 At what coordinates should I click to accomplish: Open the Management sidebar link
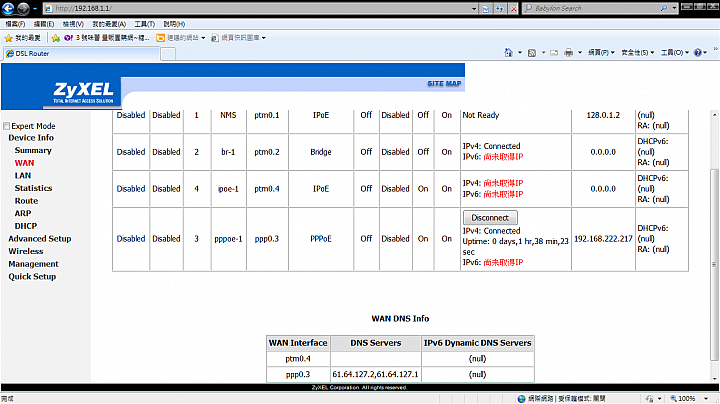coord(33,264)
